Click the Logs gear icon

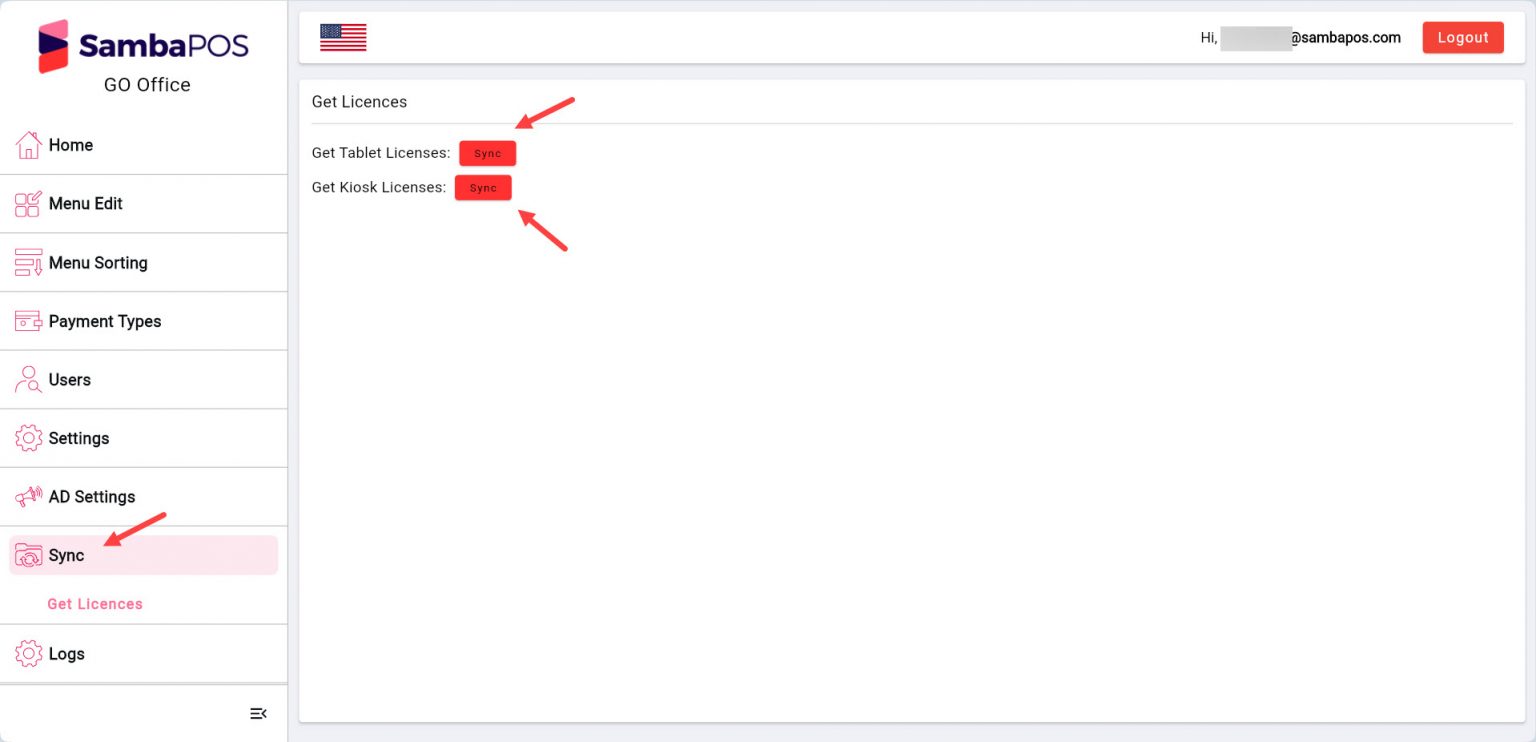(28, 654)
